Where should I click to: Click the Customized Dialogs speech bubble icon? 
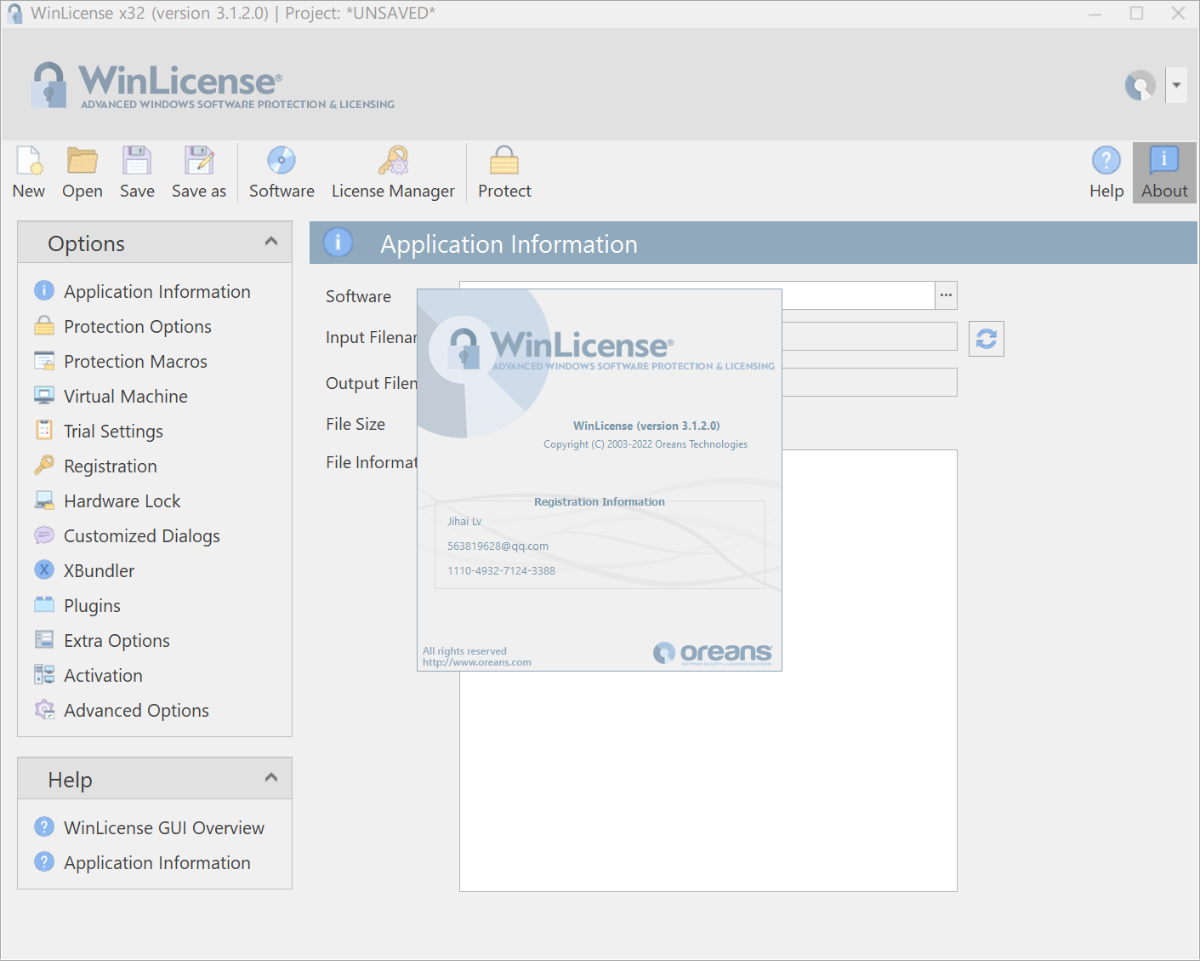click(44, 536)
